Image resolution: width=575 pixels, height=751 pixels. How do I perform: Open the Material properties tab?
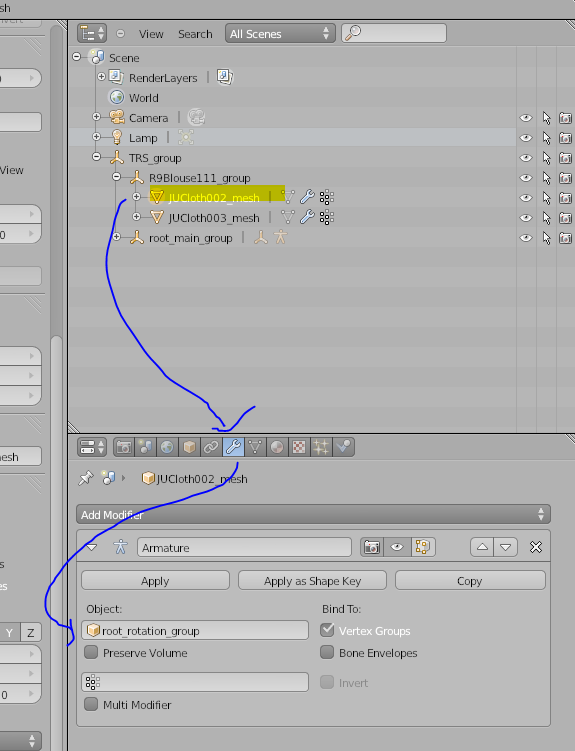[x=277, y=447]
